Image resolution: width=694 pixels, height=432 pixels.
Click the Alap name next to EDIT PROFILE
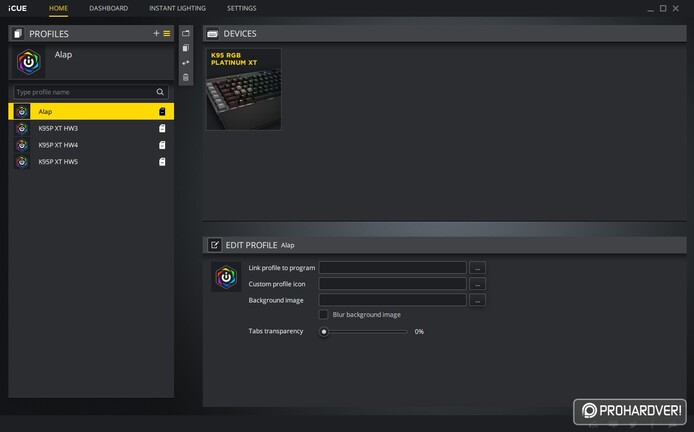coord(287,245)
